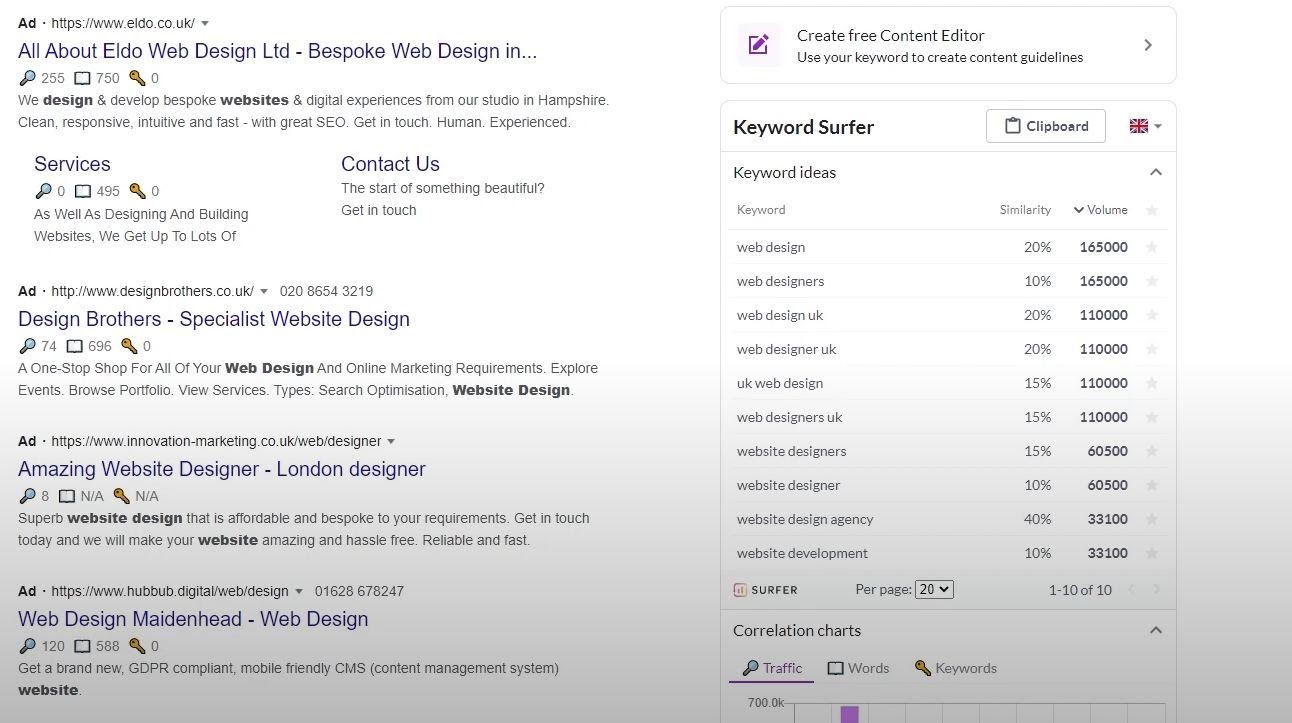Go to previous page of keyword ideas

pyautogui.click(x=1132, y=590)
